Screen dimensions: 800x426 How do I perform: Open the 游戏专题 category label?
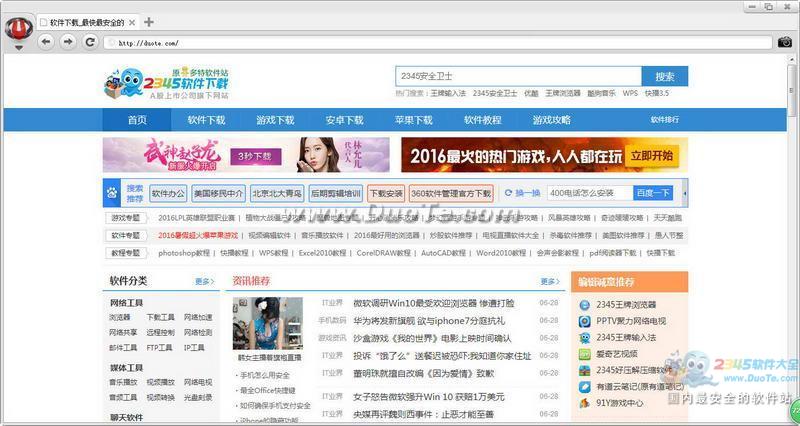click(126, 218)
